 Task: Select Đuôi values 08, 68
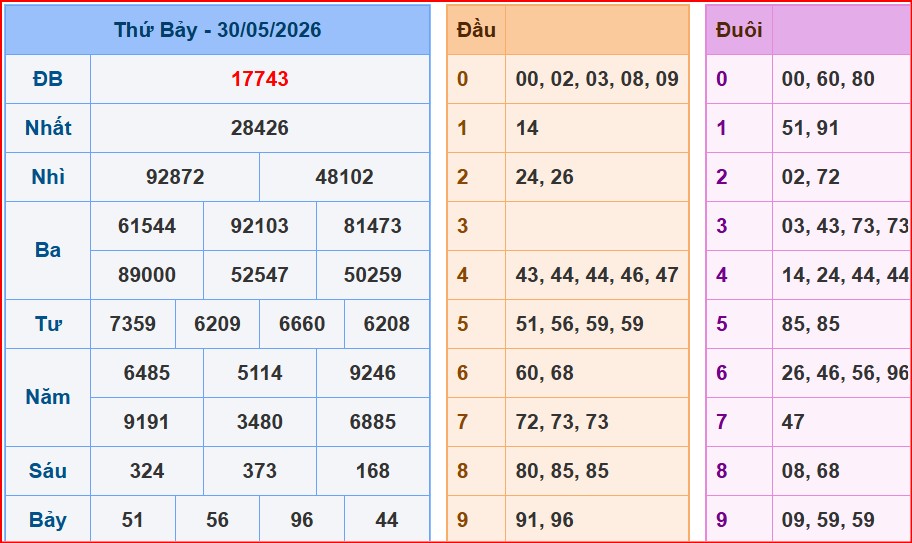tap(810, 471)
